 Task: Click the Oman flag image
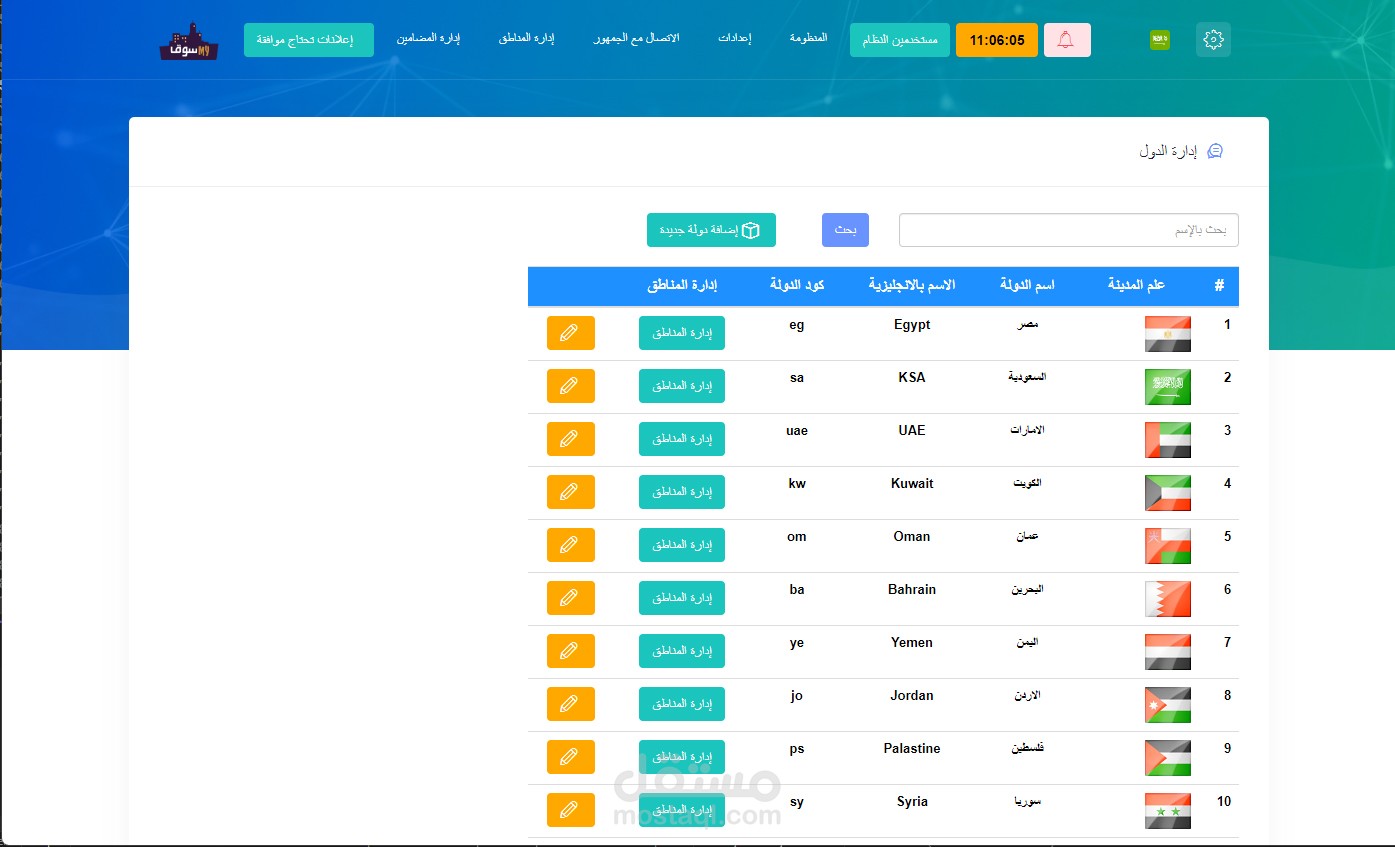tap(1168, 546)
